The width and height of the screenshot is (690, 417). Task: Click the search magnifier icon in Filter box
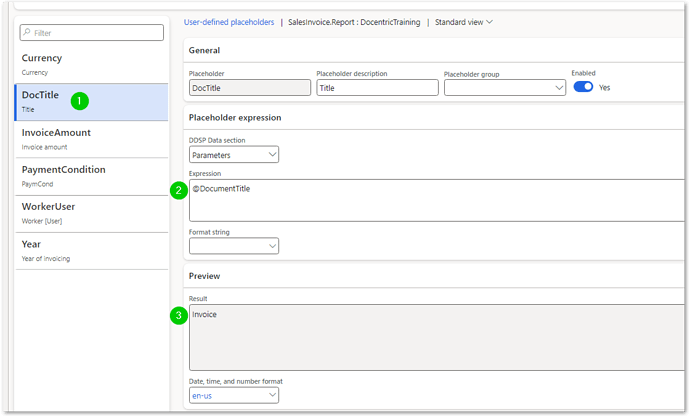coord(28,33)
